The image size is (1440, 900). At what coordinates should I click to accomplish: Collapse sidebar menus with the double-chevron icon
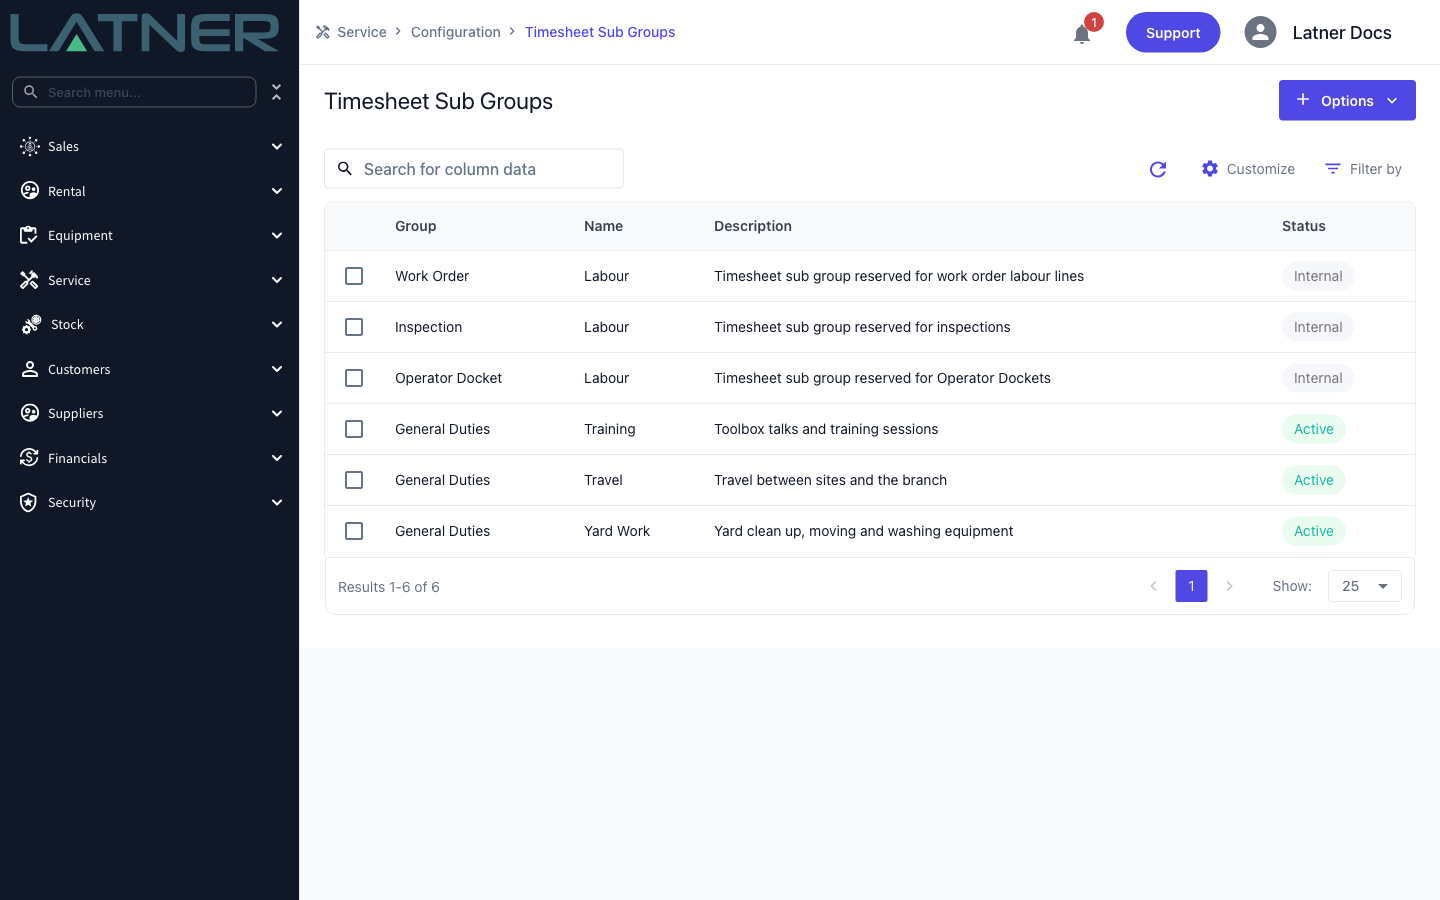(x=277, y=92)
